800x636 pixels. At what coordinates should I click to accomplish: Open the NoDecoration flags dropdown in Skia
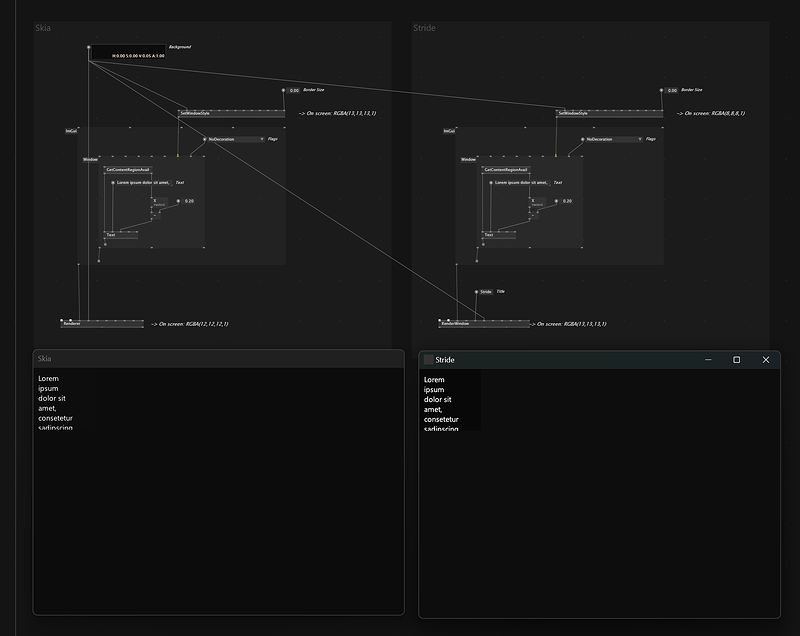click(x=234, y=139)
